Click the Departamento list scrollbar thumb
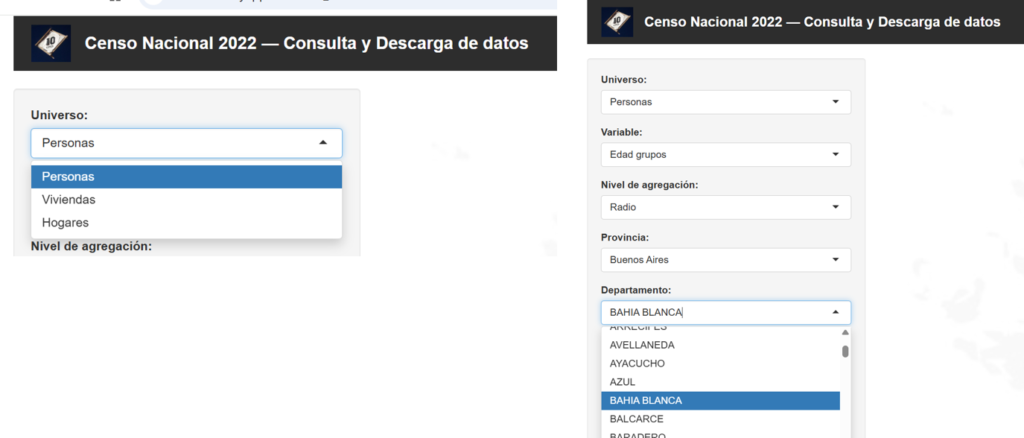This screenshot has width=1024, height=438. click(x=845, y=351)
